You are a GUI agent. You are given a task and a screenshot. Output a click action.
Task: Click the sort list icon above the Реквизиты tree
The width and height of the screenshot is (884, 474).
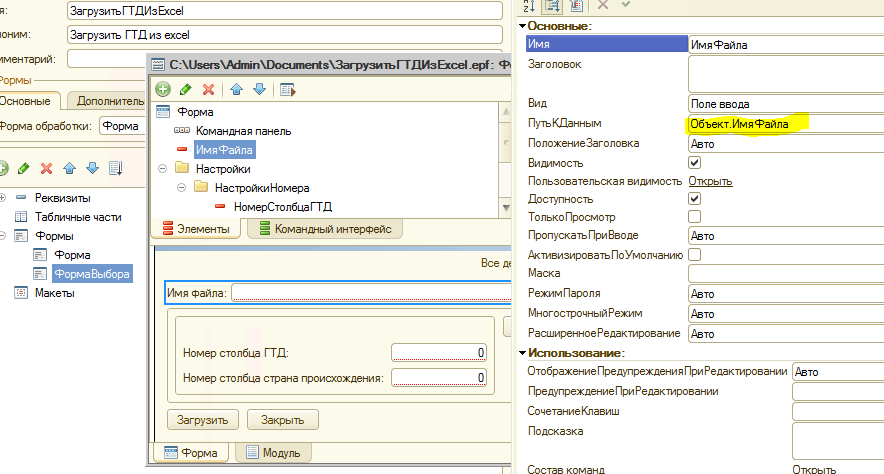point(116,168)
